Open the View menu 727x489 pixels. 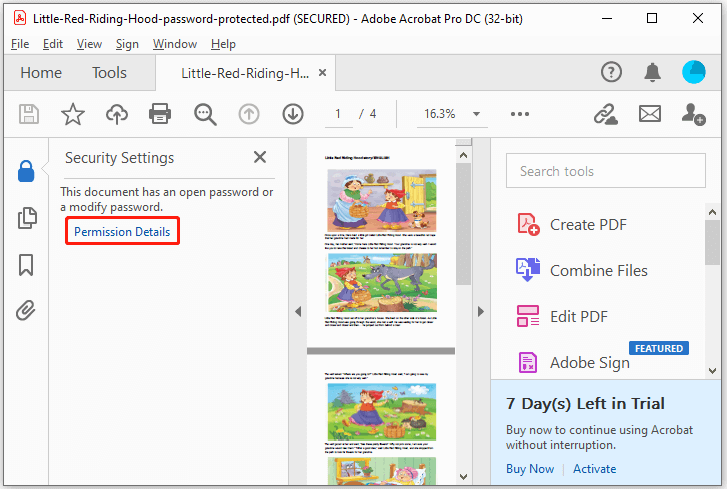coord(89,44)
